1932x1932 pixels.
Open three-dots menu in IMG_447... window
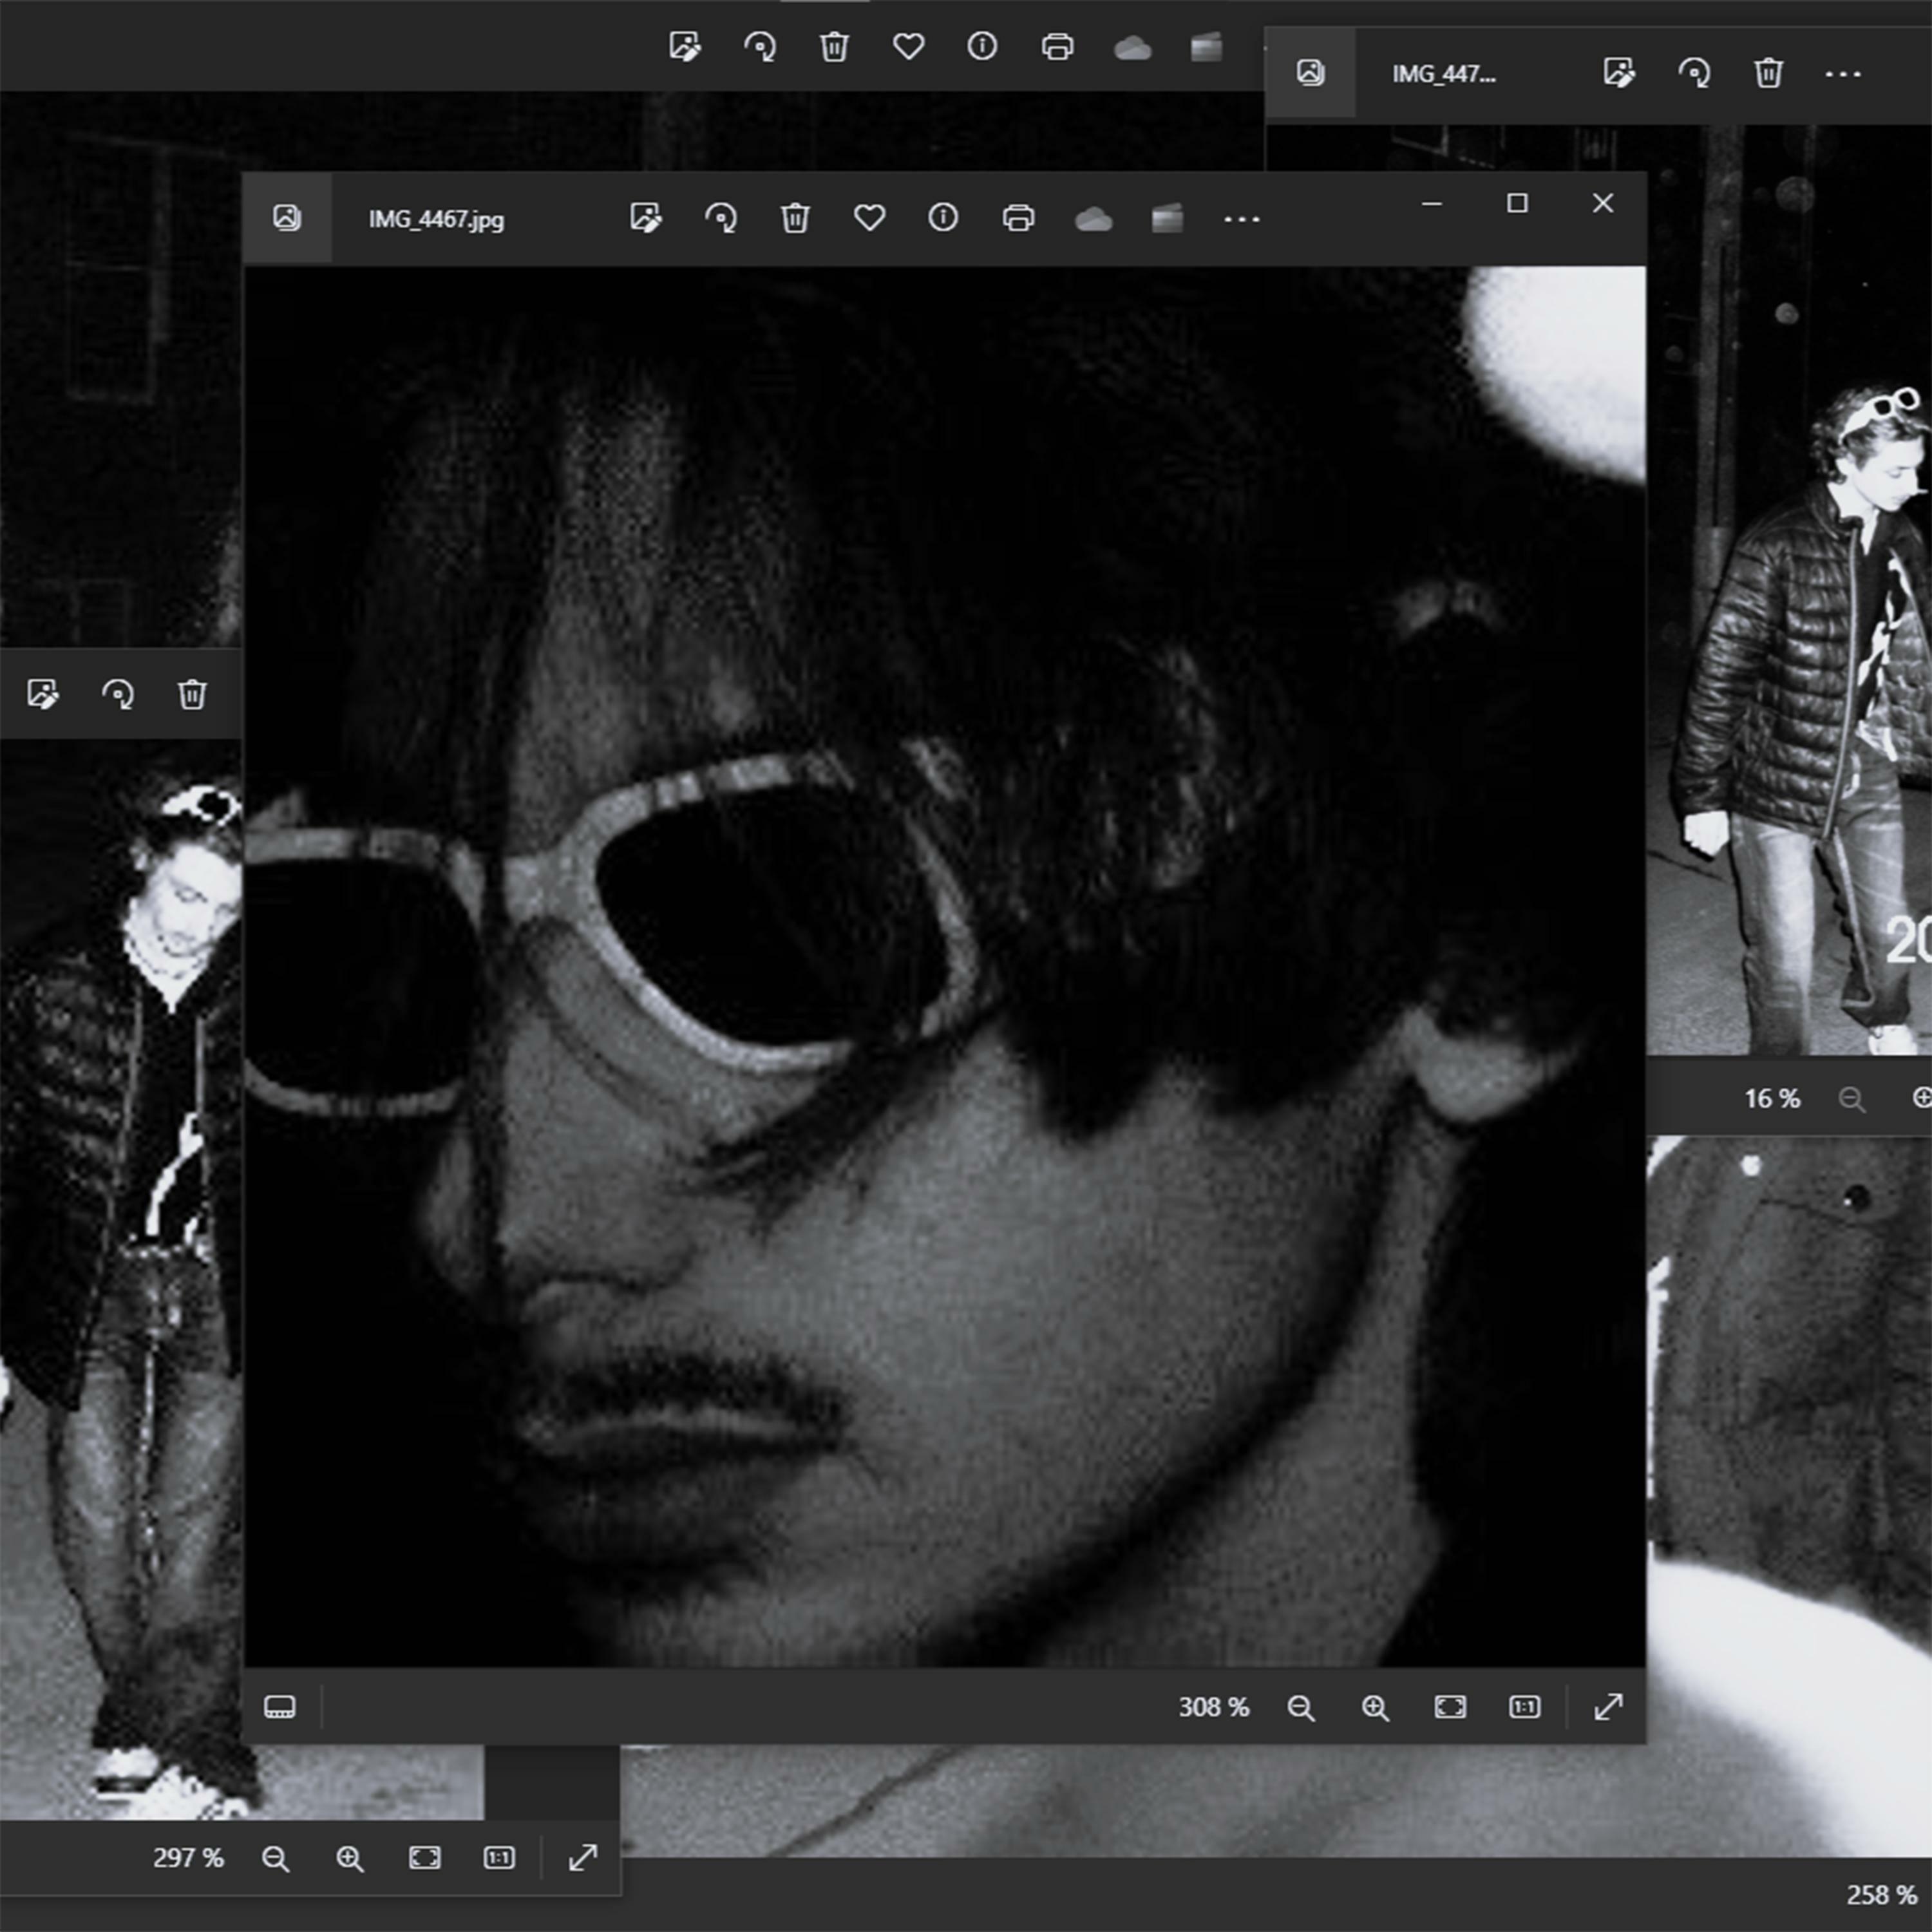pos(1843,74)
